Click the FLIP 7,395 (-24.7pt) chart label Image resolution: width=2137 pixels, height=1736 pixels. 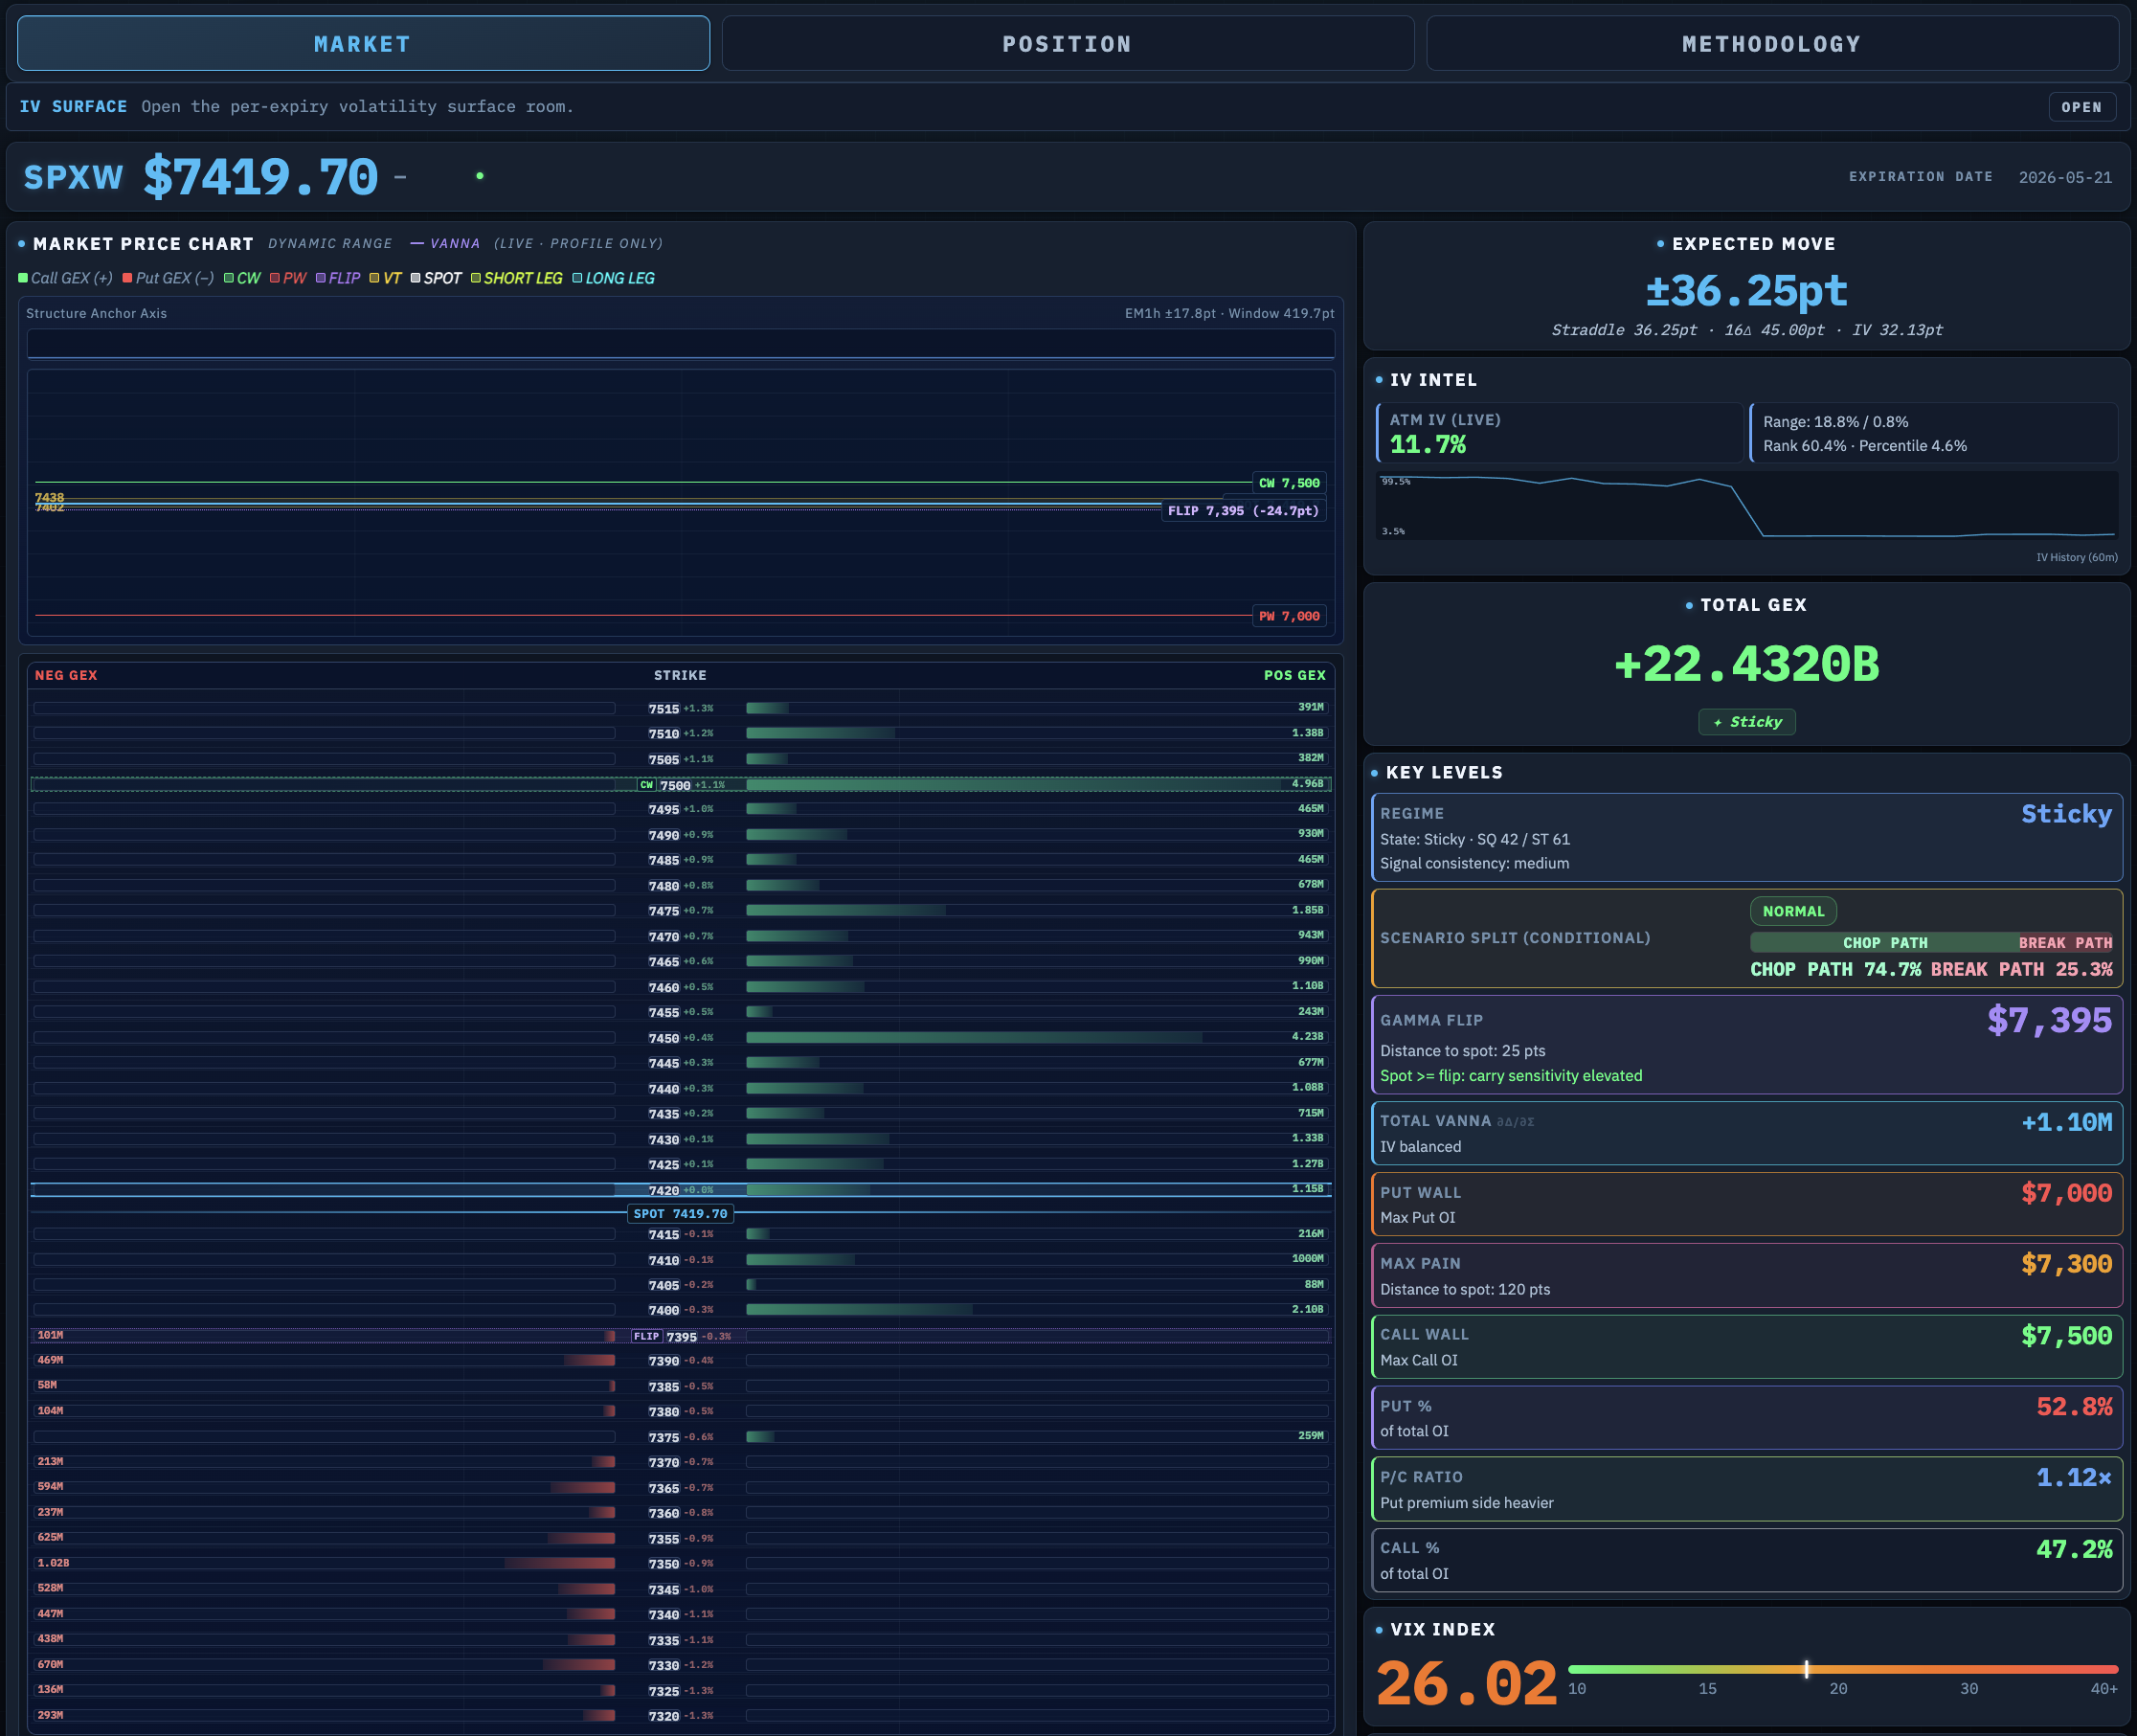point(1243,511)
